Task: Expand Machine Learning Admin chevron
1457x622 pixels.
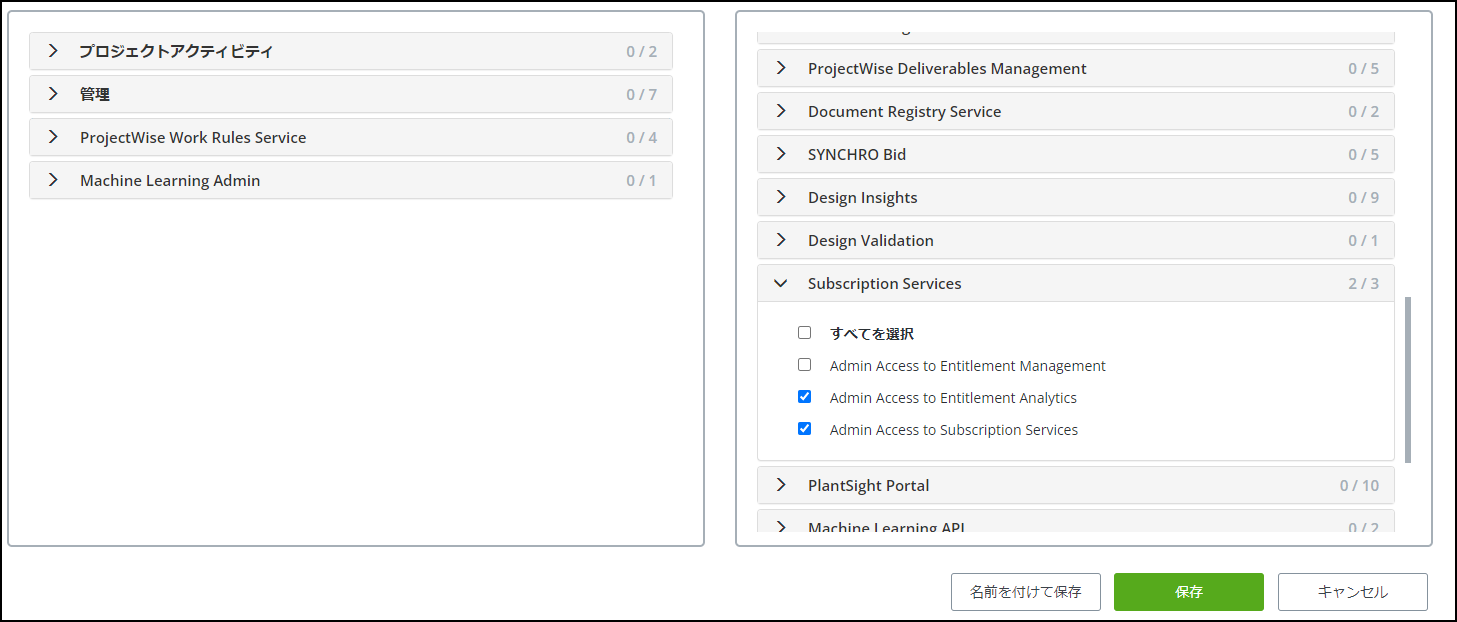Action: click(53, 180)
